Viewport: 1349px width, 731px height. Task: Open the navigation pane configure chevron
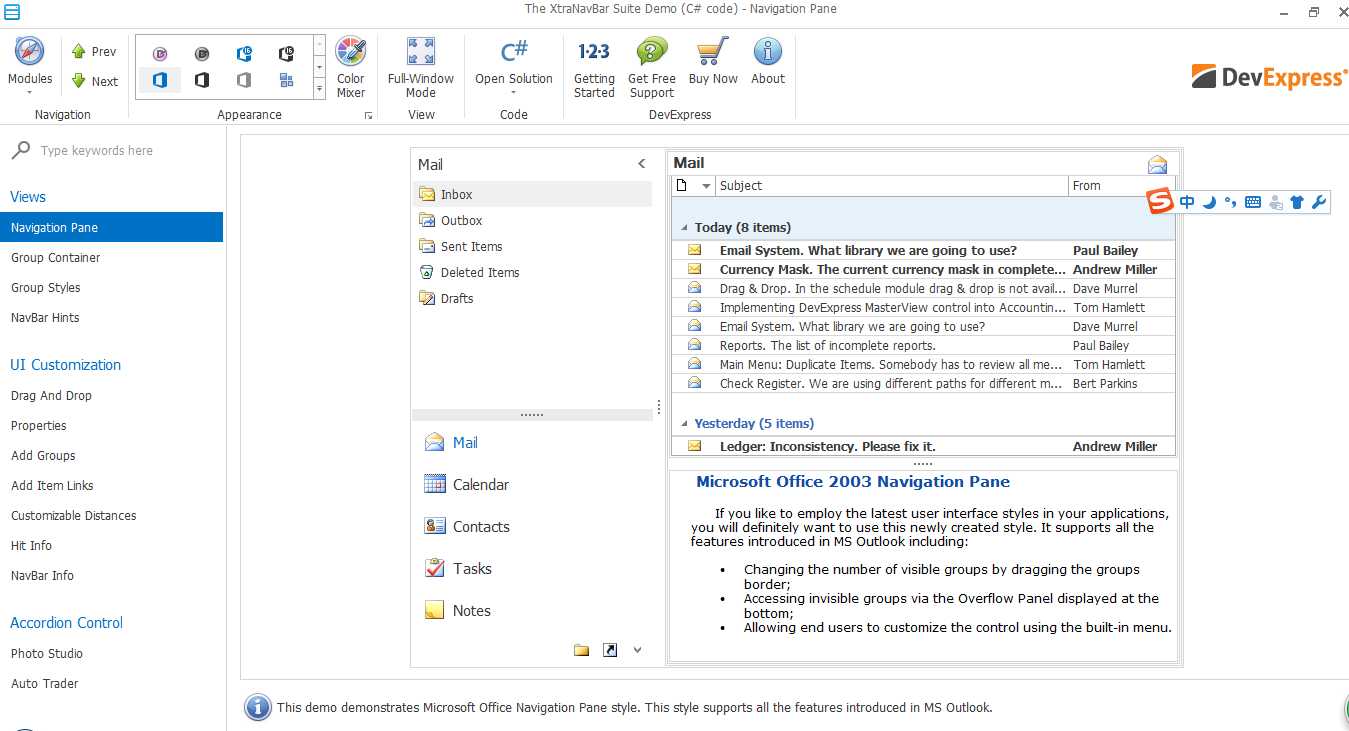[x=637, y=651]
